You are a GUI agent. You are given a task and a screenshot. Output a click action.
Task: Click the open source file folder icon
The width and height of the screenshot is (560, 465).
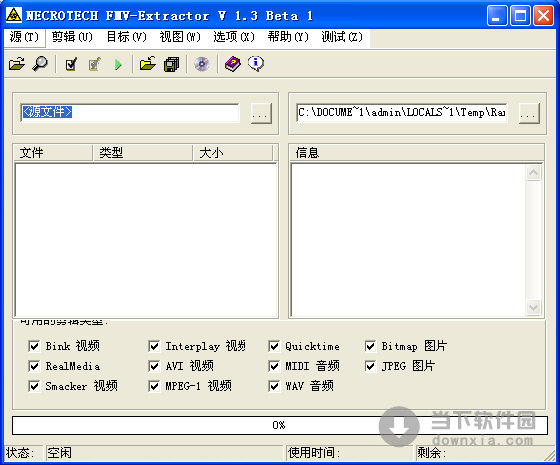[16, 64]
